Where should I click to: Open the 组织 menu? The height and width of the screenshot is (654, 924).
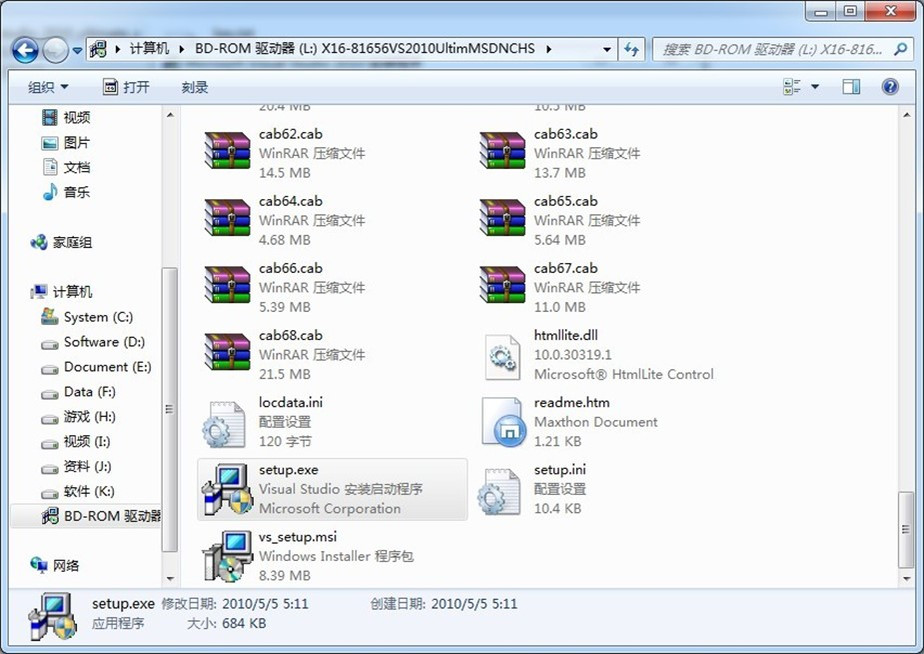tap(48, 87)
